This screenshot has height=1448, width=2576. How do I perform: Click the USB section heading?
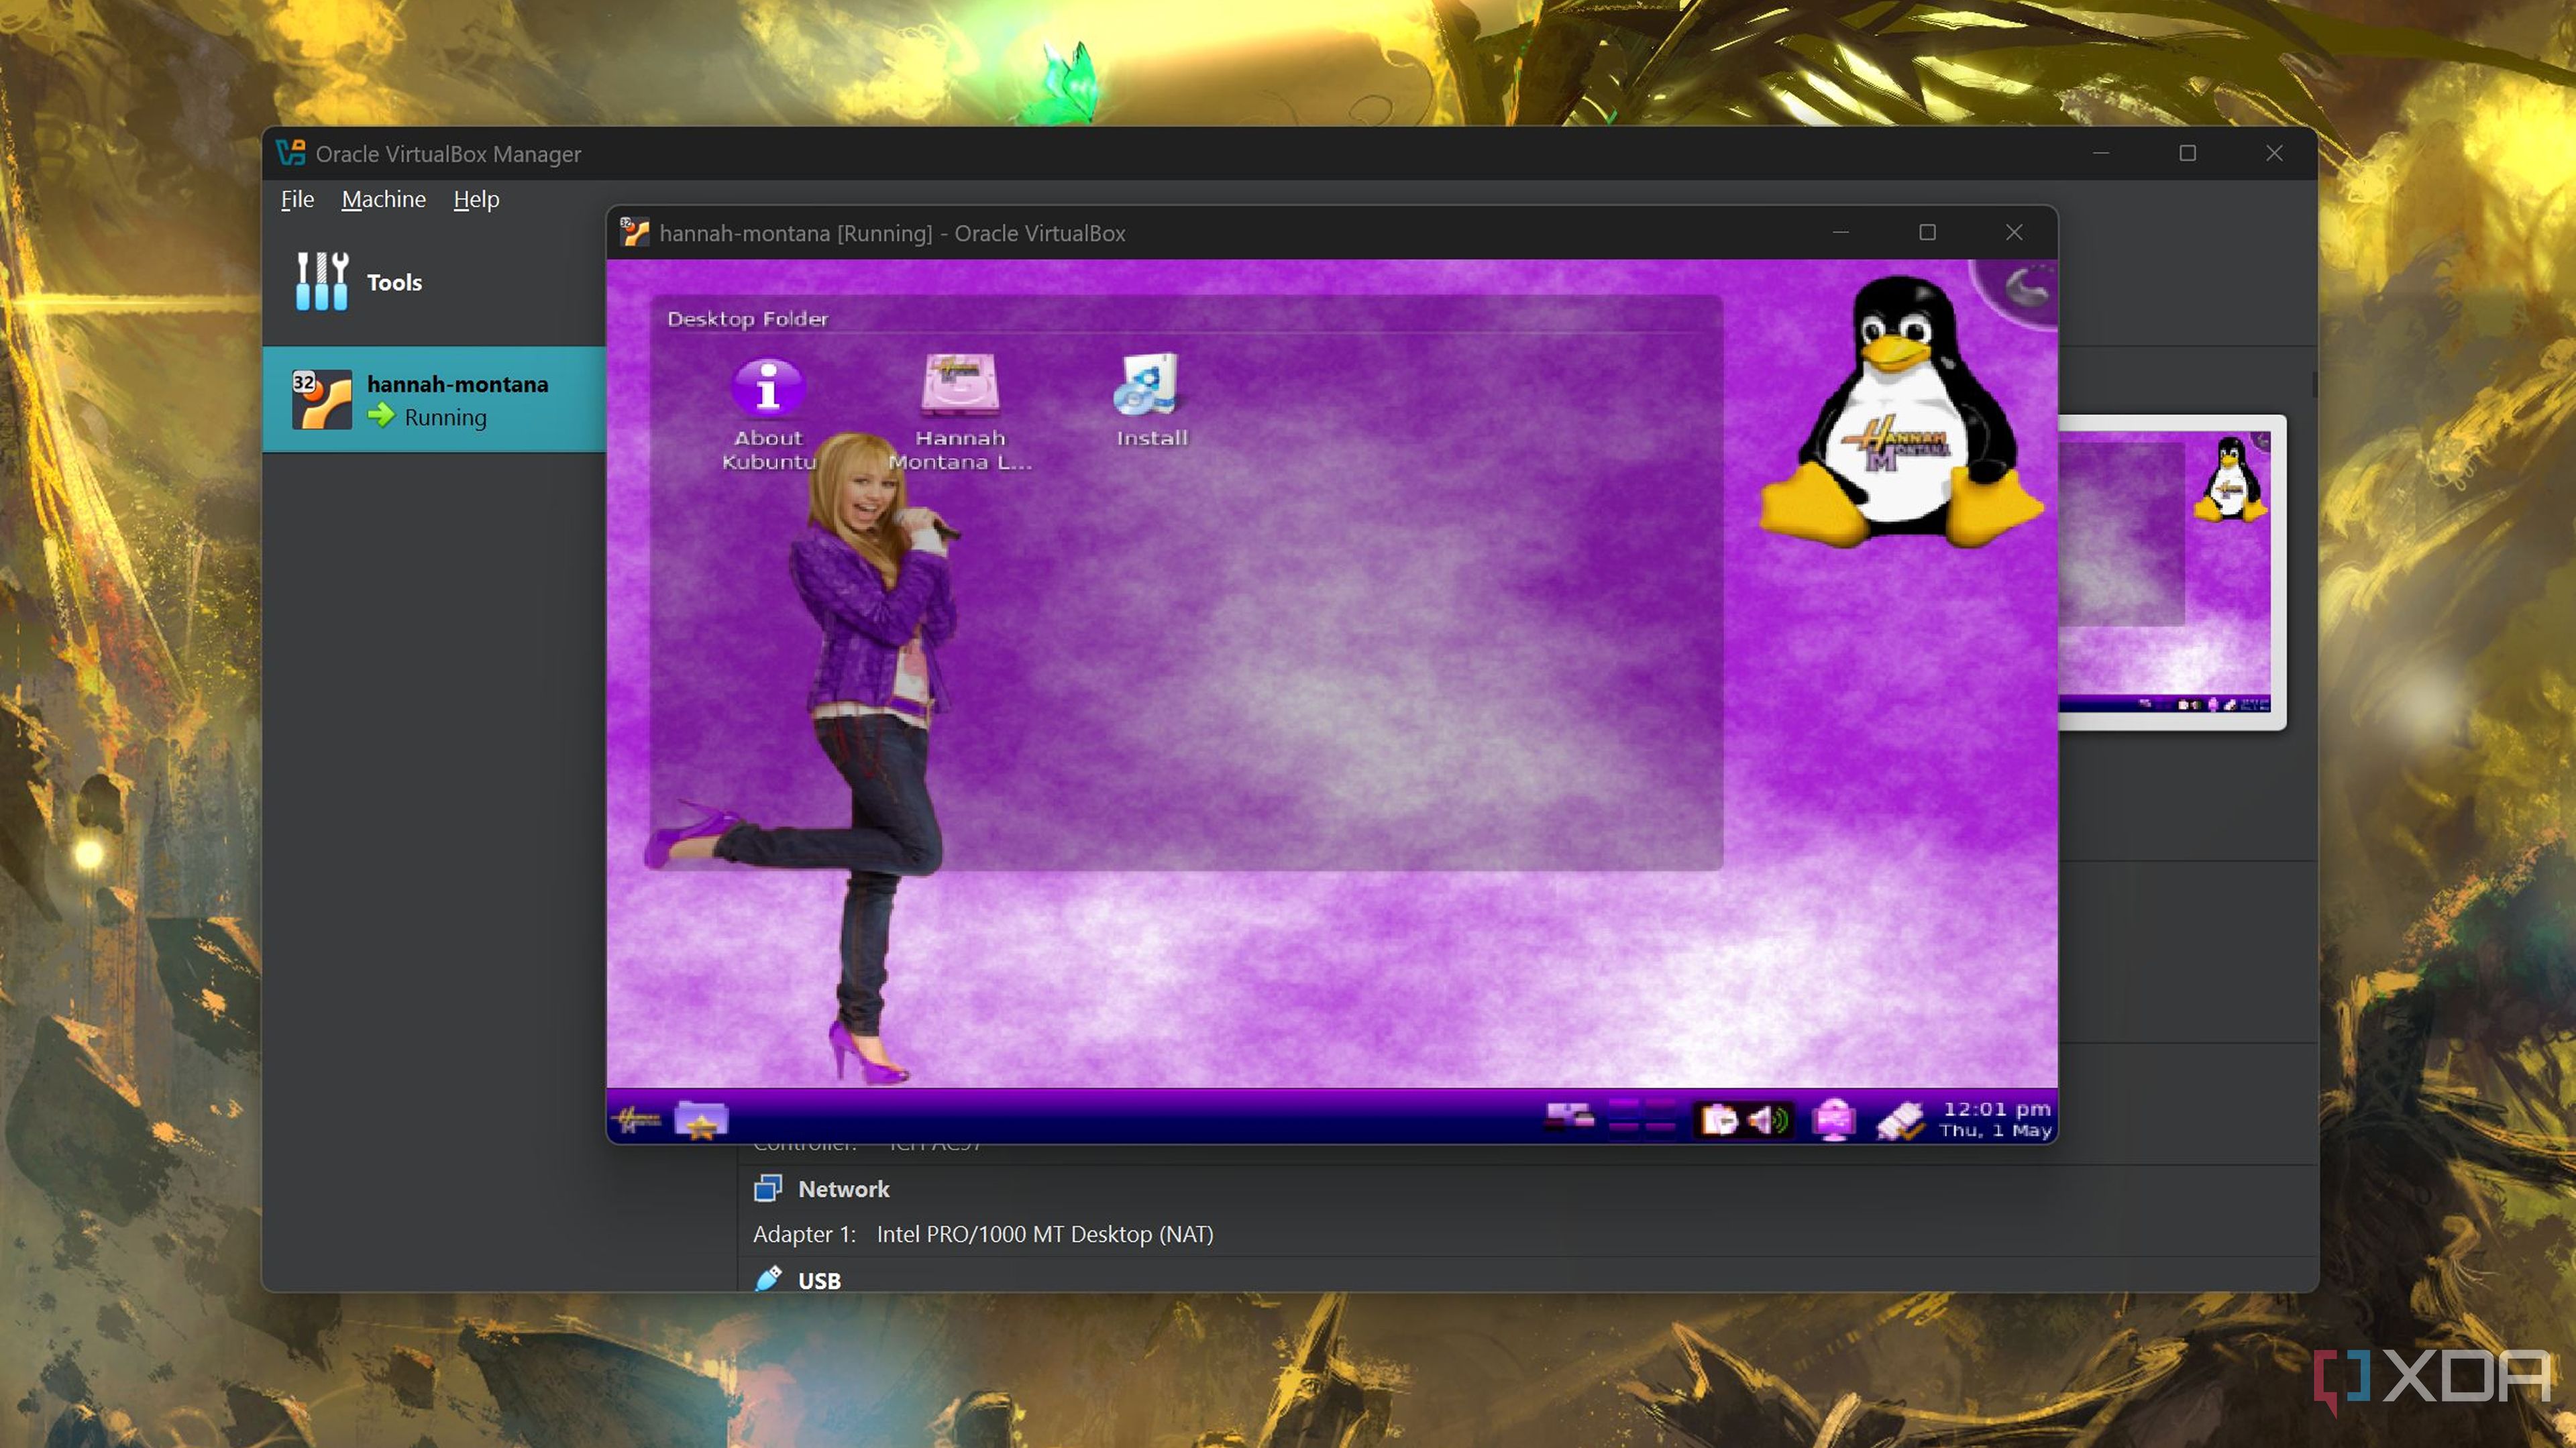pyautogui.click(x=819, y=1281)
